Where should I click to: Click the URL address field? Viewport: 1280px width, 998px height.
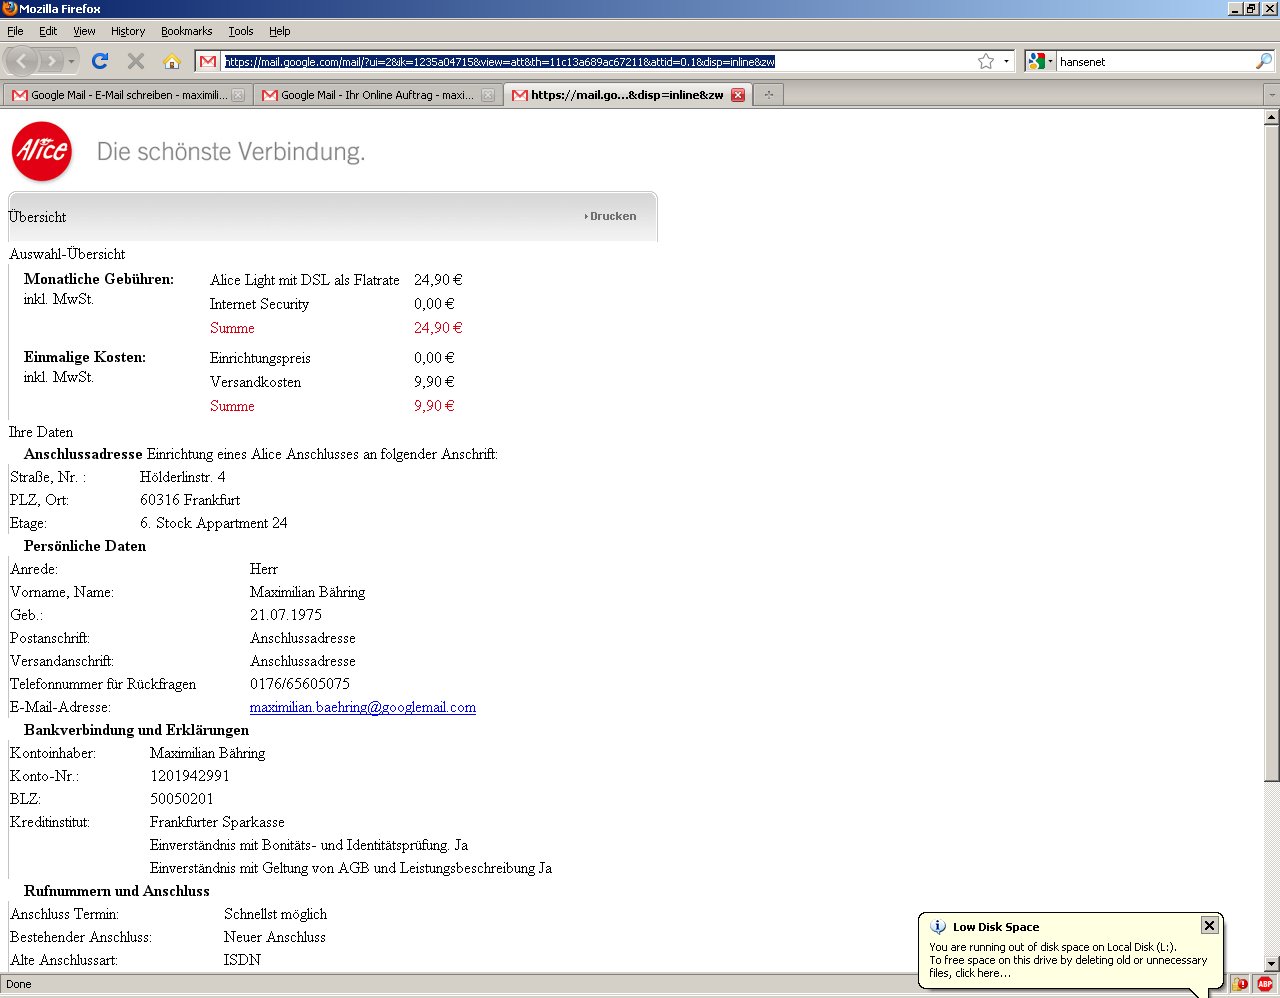pyautogui.click(x=598, y=62)
